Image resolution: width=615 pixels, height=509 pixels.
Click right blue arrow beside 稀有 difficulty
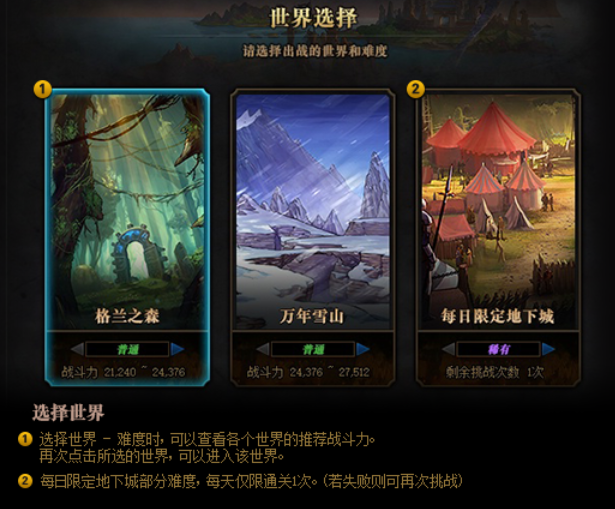[x=548, y=349]
